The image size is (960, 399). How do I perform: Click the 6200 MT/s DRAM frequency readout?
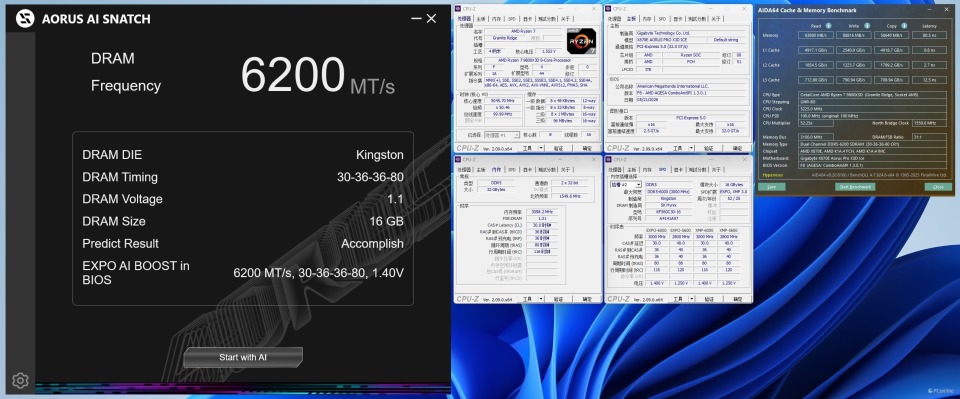[318, 75]
